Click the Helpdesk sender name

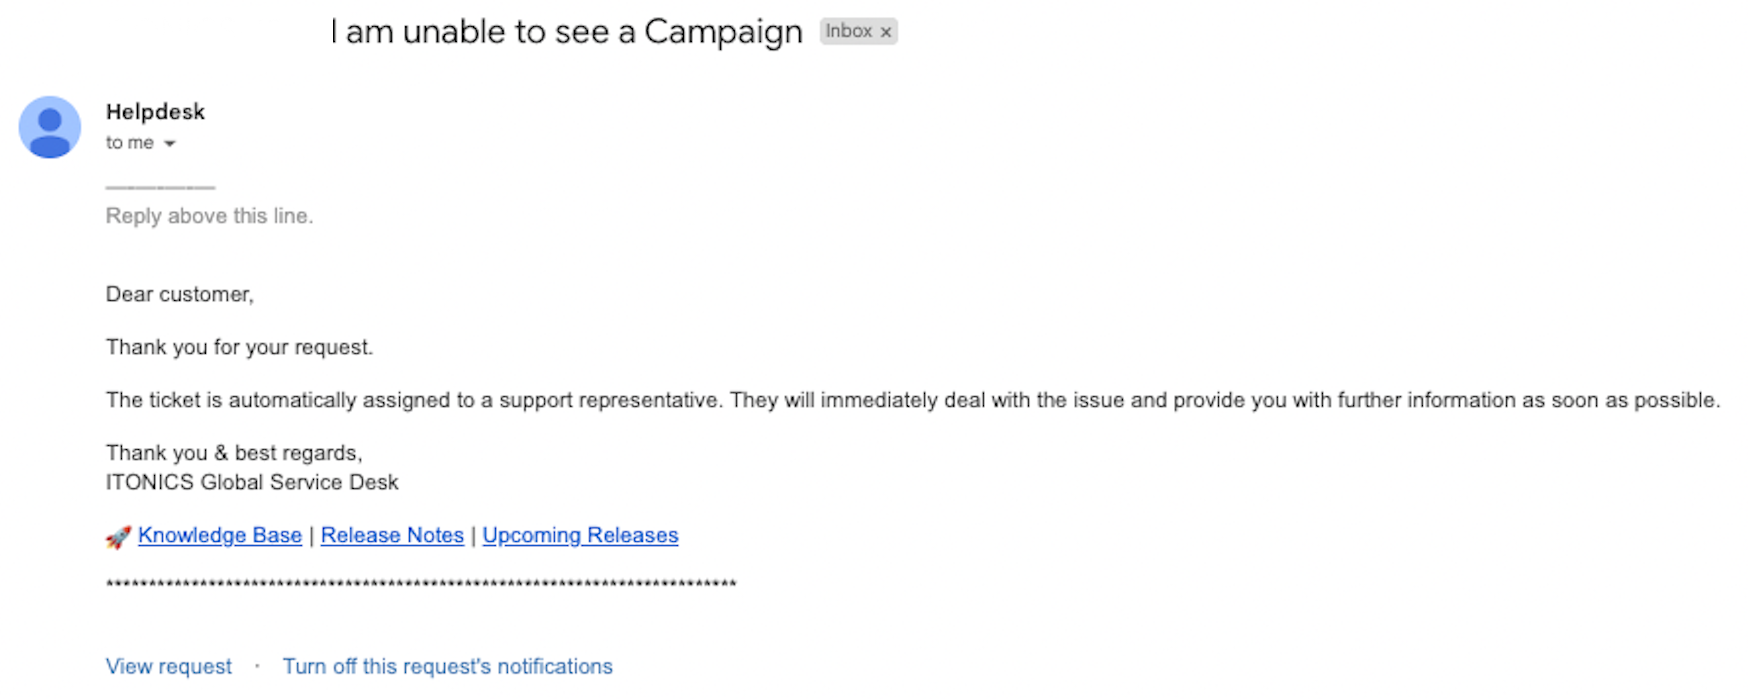pyautogui.click(x=155, y=112)
